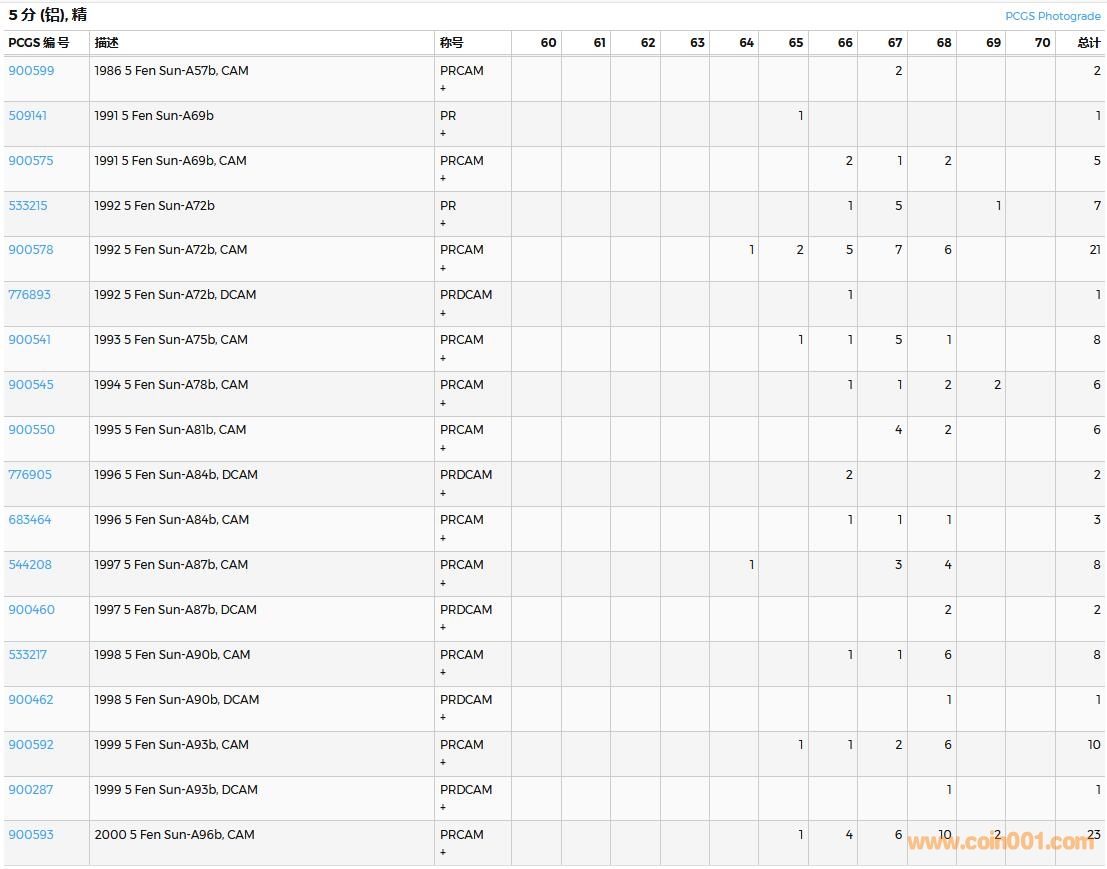Open PCGS number 533215 link

point(28,206)
